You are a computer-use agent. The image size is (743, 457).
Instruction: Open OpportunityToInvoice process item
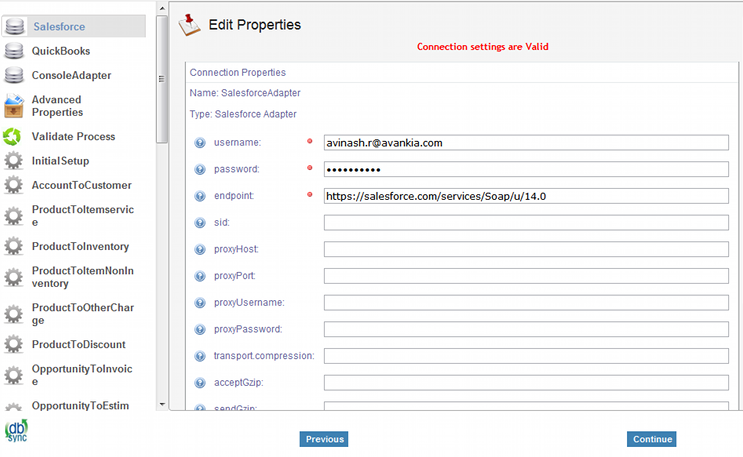click(81, 375)
